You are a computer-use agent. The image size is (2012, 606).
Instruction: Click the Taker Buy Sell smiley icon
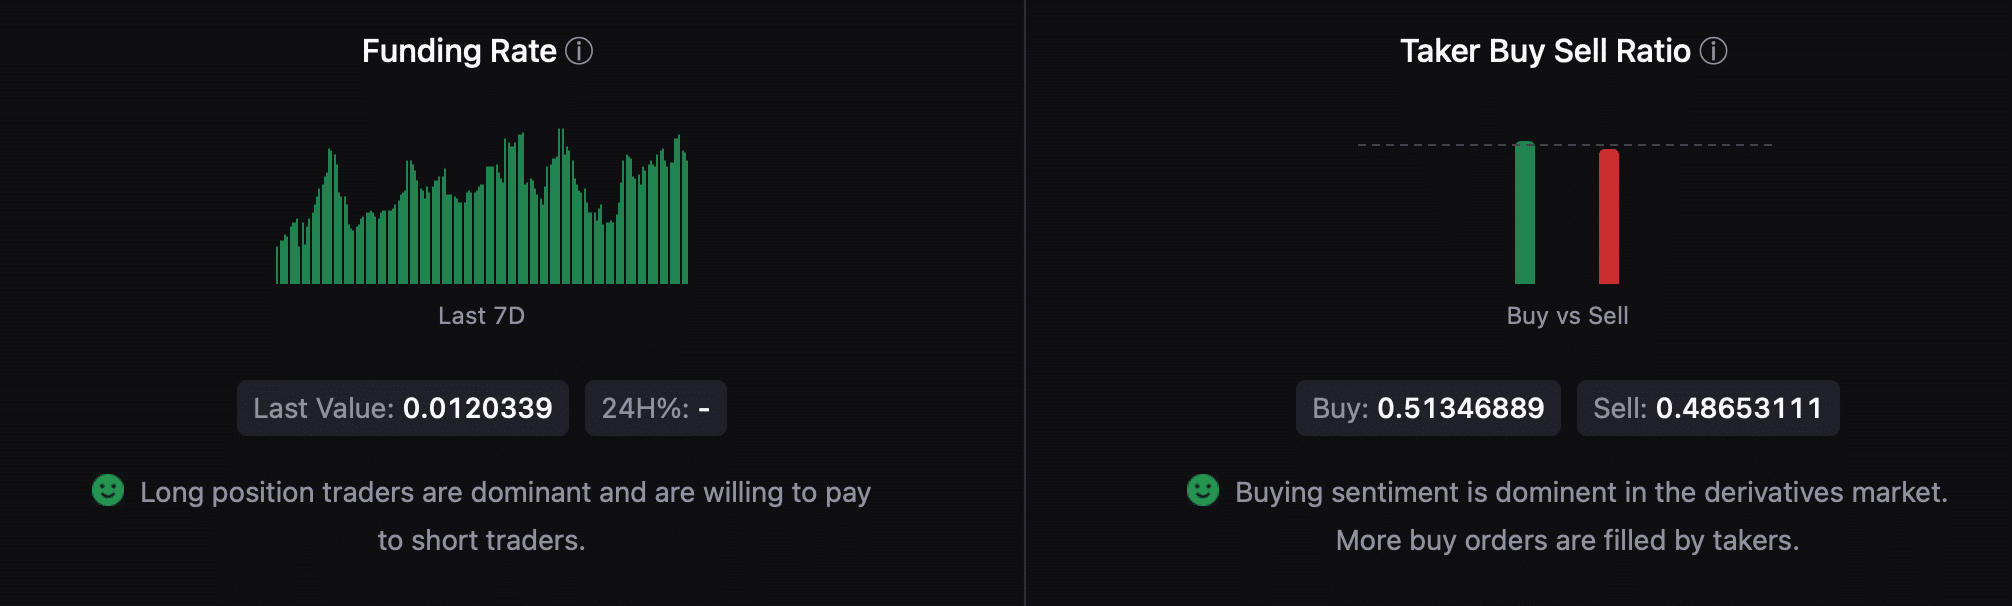[x=1203, y=490]
